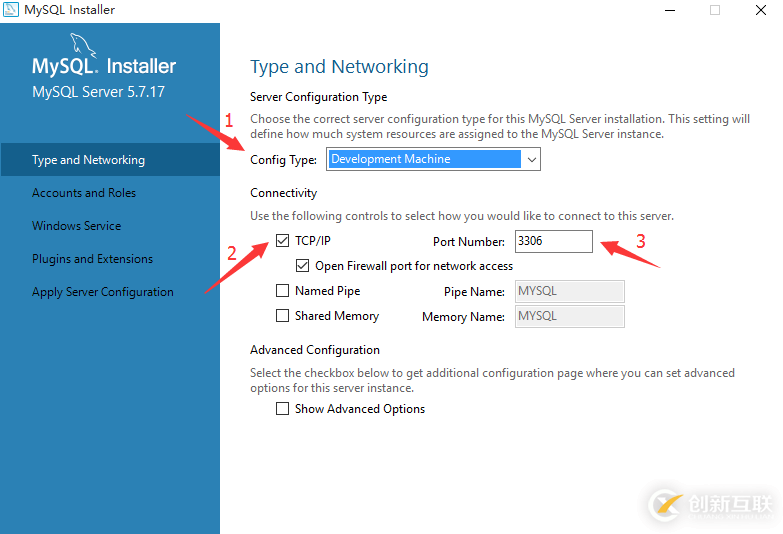Click the MySQL dolphin logo in sidebar
The height and width of the screenshot is (534, 783).
(x=83, y=46)
